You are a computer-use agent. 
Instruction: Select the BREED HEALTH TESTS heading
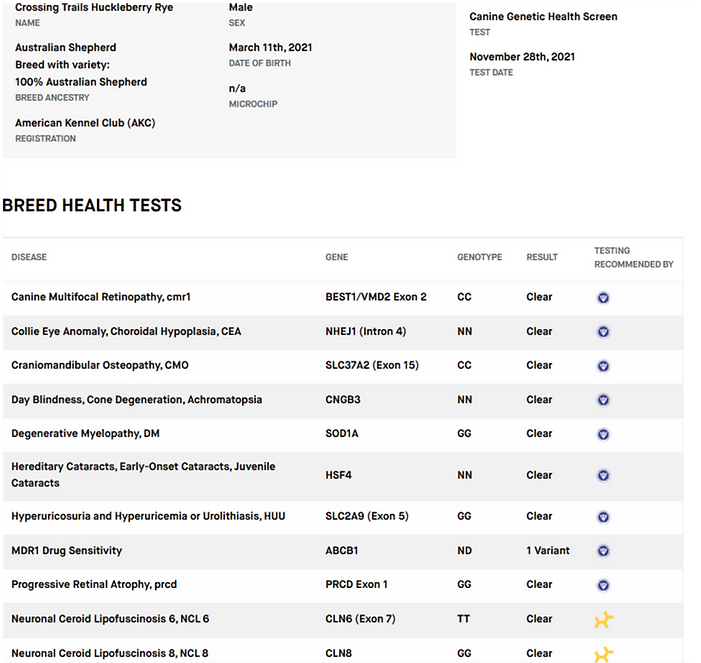[92, 205]
